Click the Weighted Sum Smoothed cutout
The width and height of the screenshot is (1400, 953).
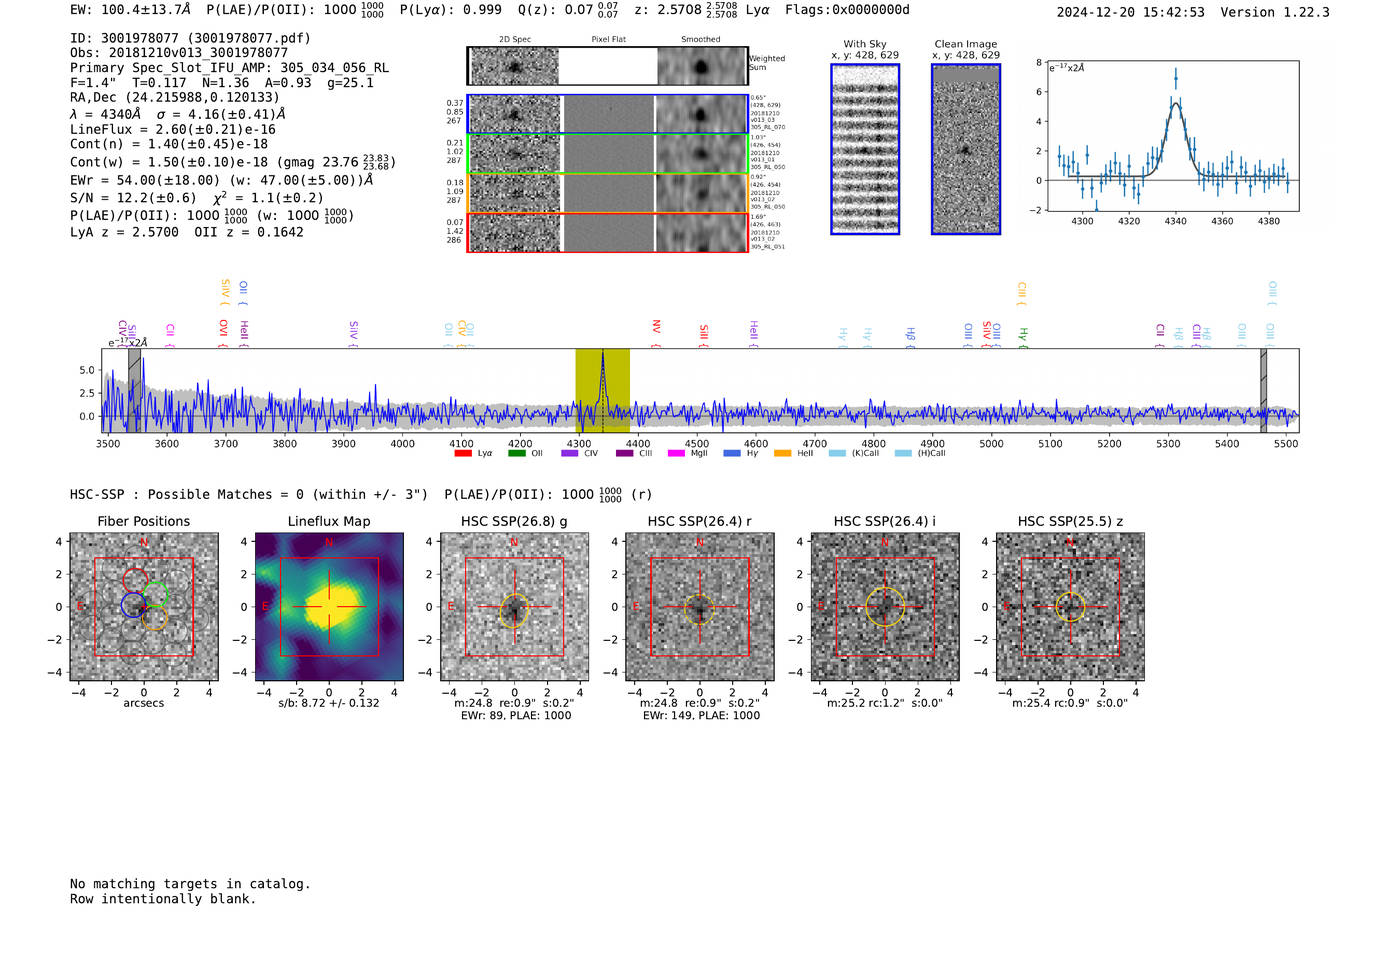[701, 66]
